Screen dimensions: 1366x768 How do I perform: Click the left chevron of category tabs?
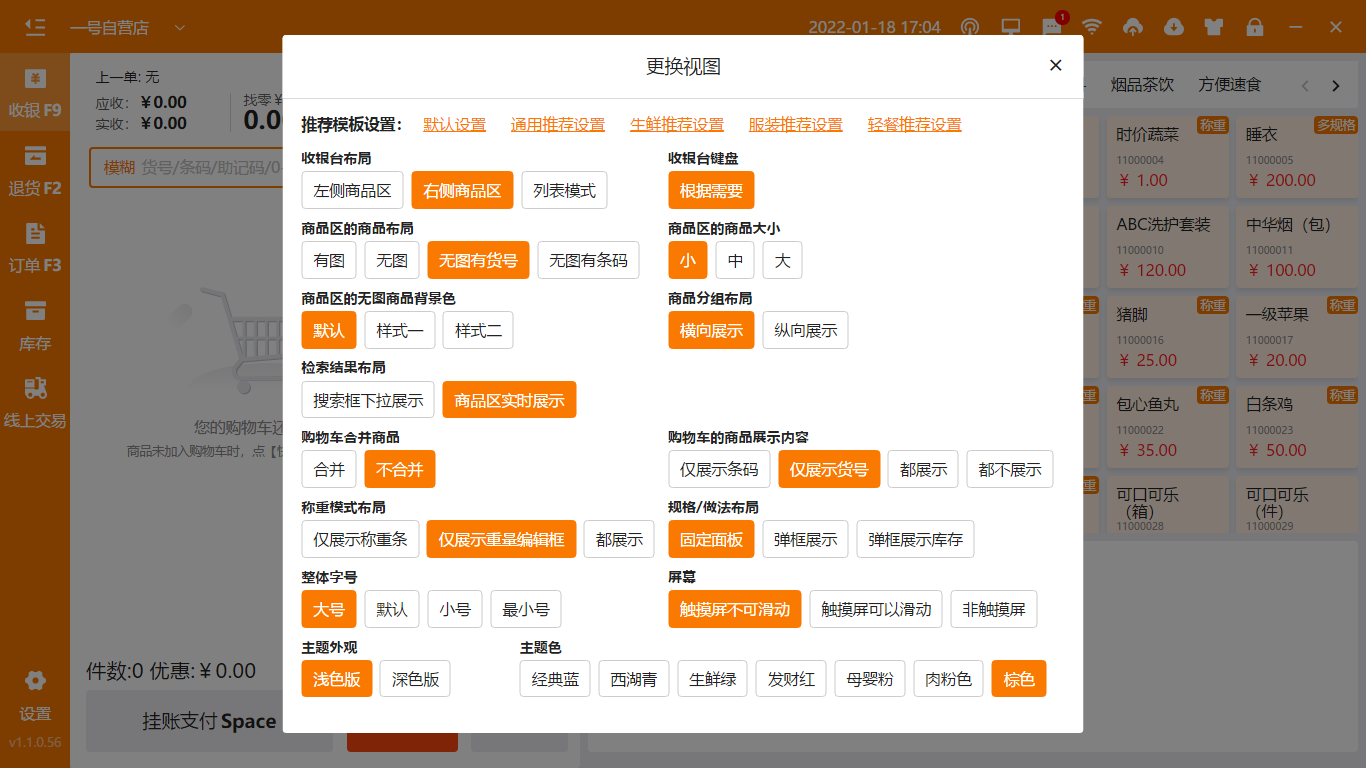1304,86
